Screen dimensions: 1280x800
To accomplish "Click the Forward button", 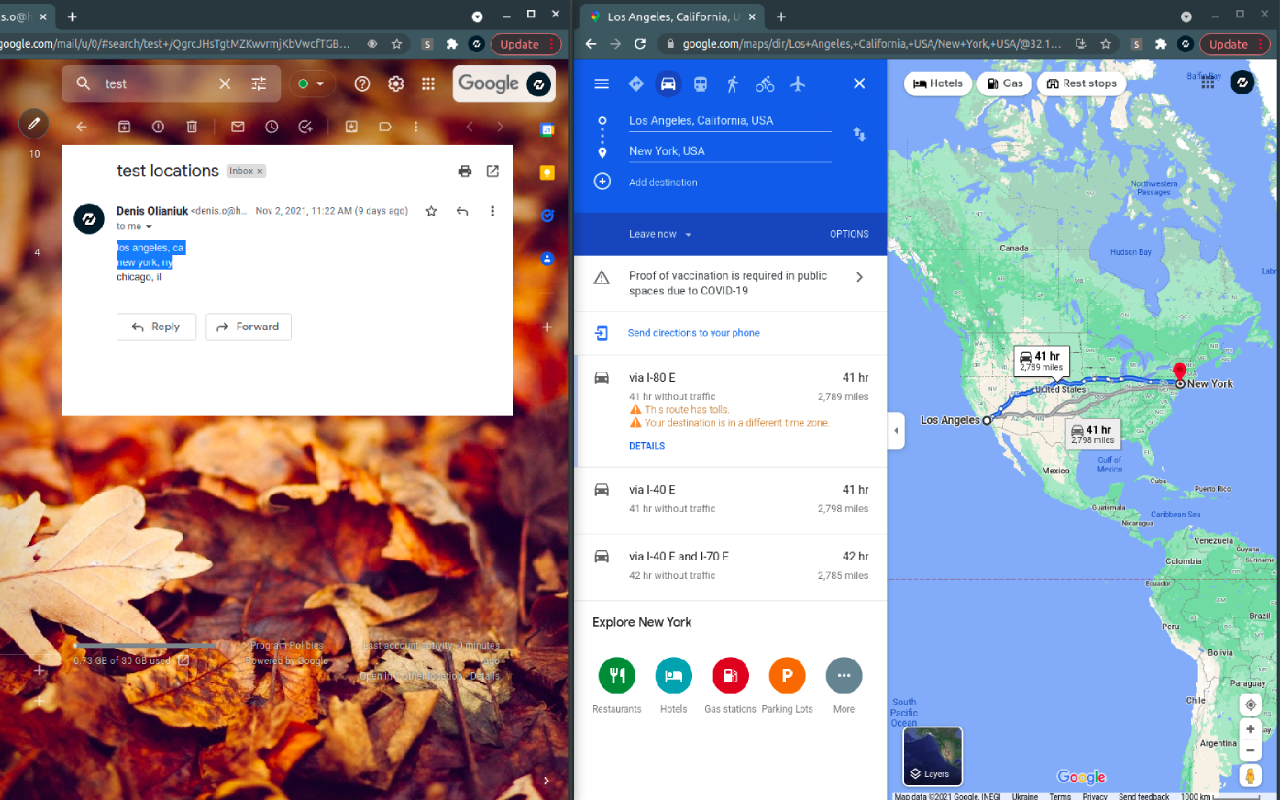I will click(248, 327).
